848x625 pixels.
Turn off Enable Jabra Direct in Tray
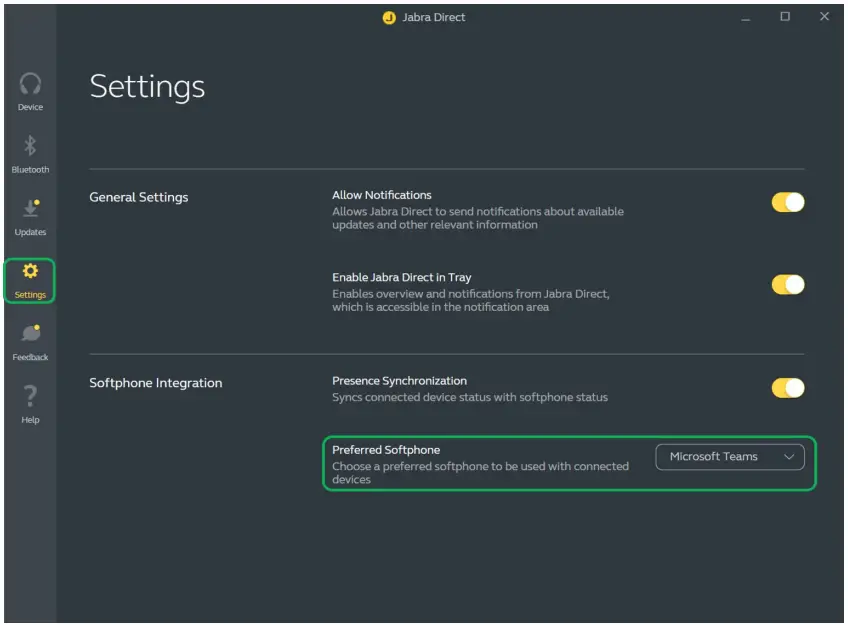[787, 284]
